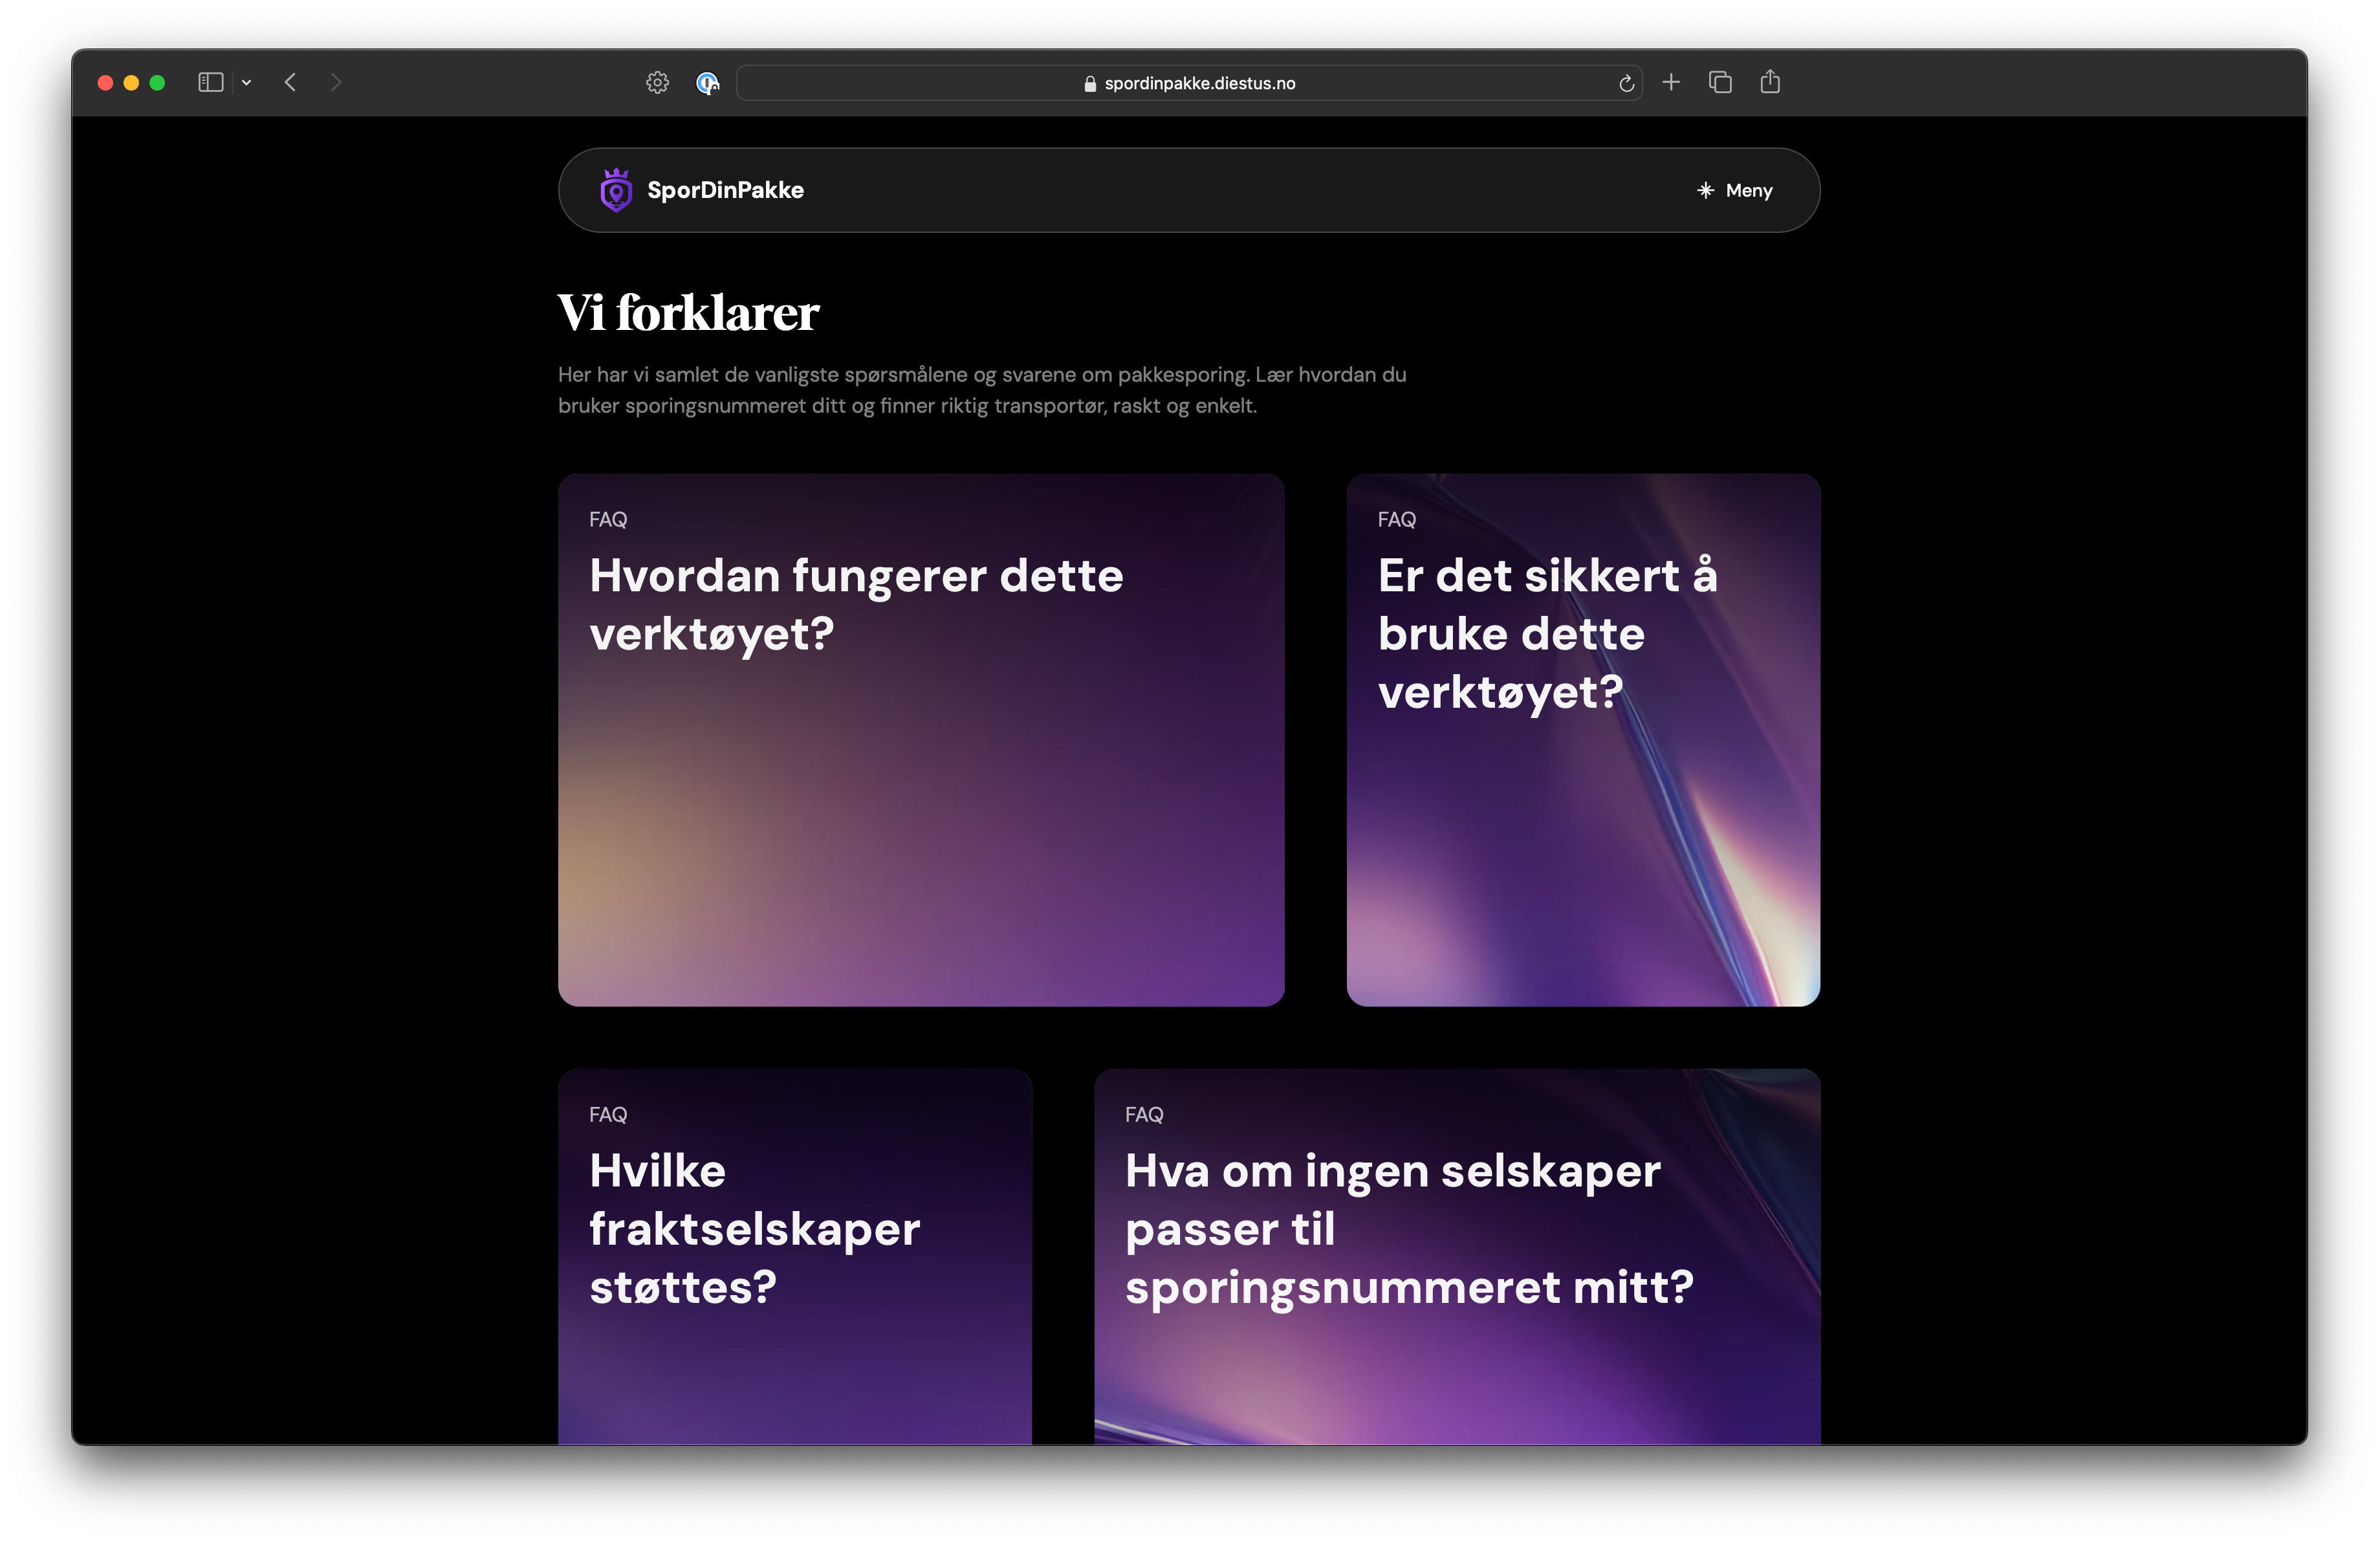Expand the sidebar tab group dropdown arrow
The height and width of the screenshot is (1541, 2380).
246,83
